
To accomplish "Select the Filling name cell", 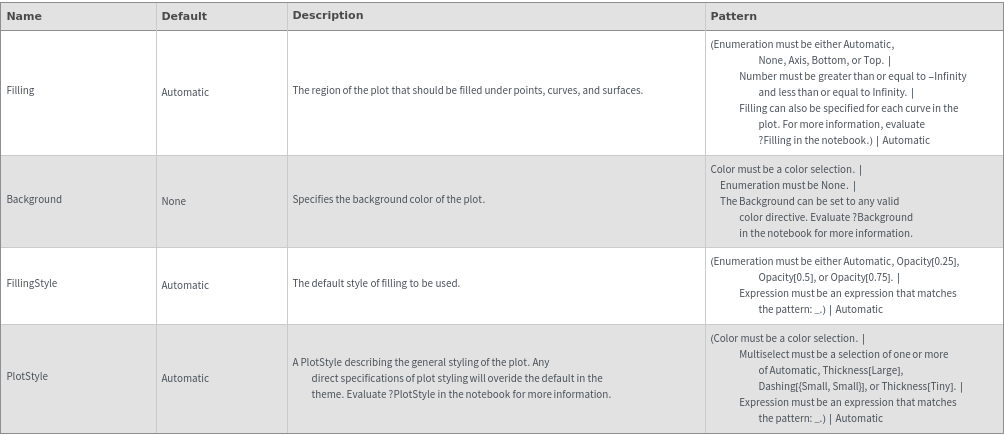I will [x=20, y=90].
